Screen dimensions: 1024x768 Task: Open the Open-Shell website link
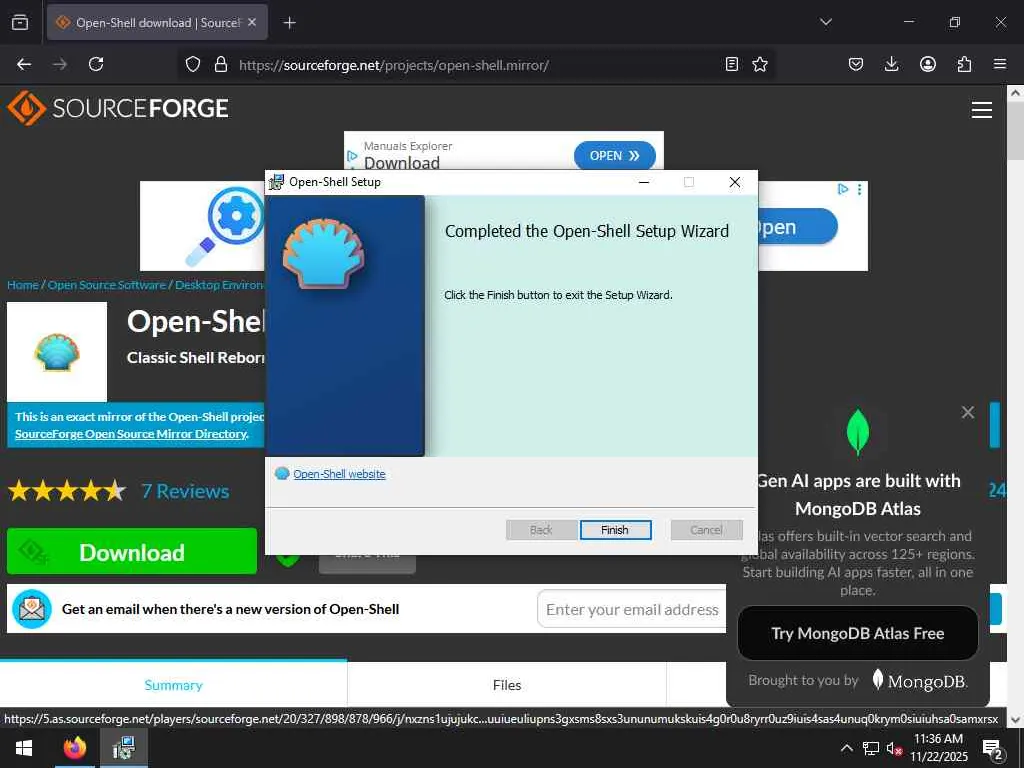339,474
